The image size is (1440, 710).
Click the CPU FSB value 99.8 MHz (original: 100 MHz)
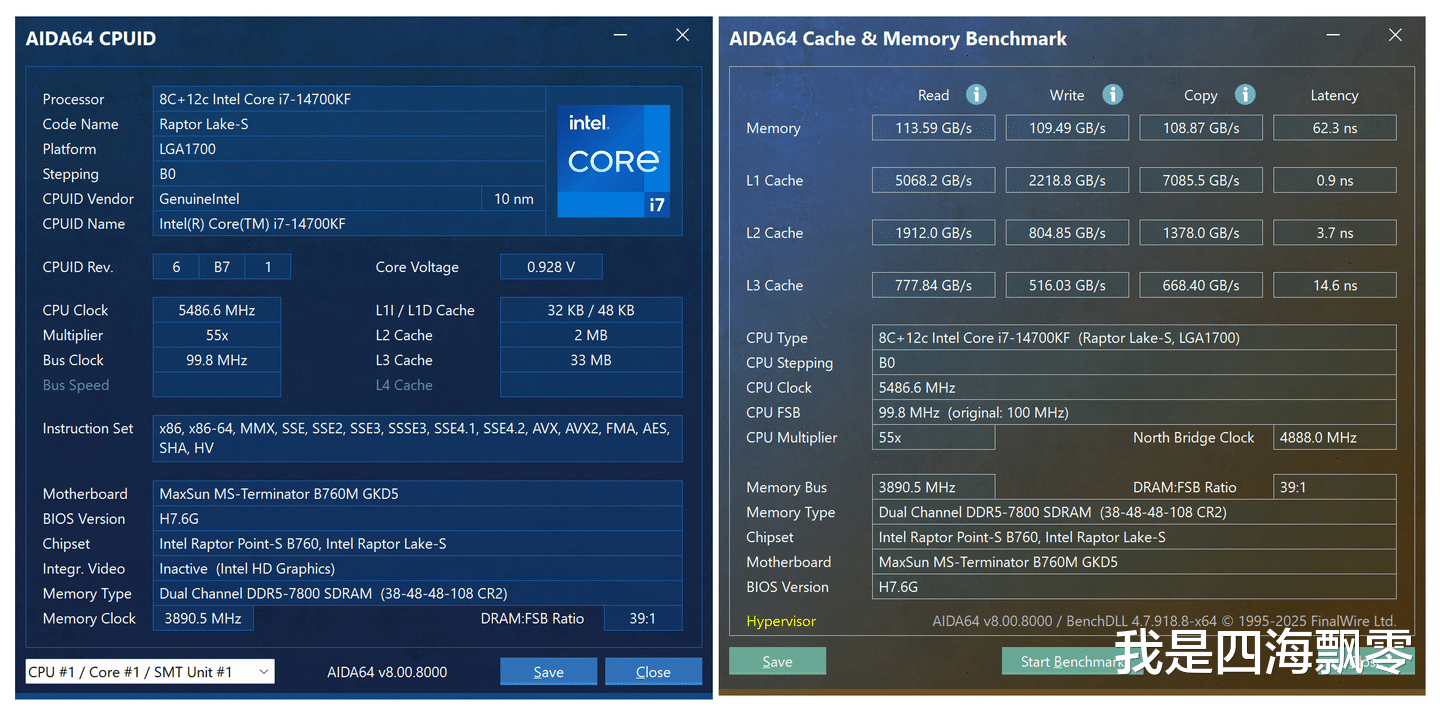(1134, 412)
